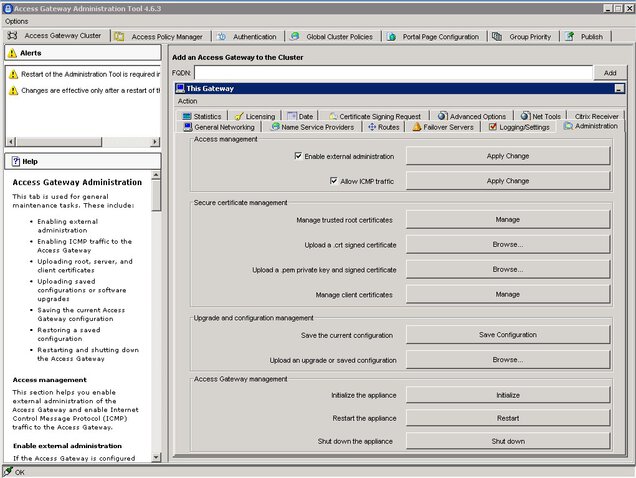Screen dimensions: 636x478
Task: Select the Net Tools icon
Action: (525, 116)
